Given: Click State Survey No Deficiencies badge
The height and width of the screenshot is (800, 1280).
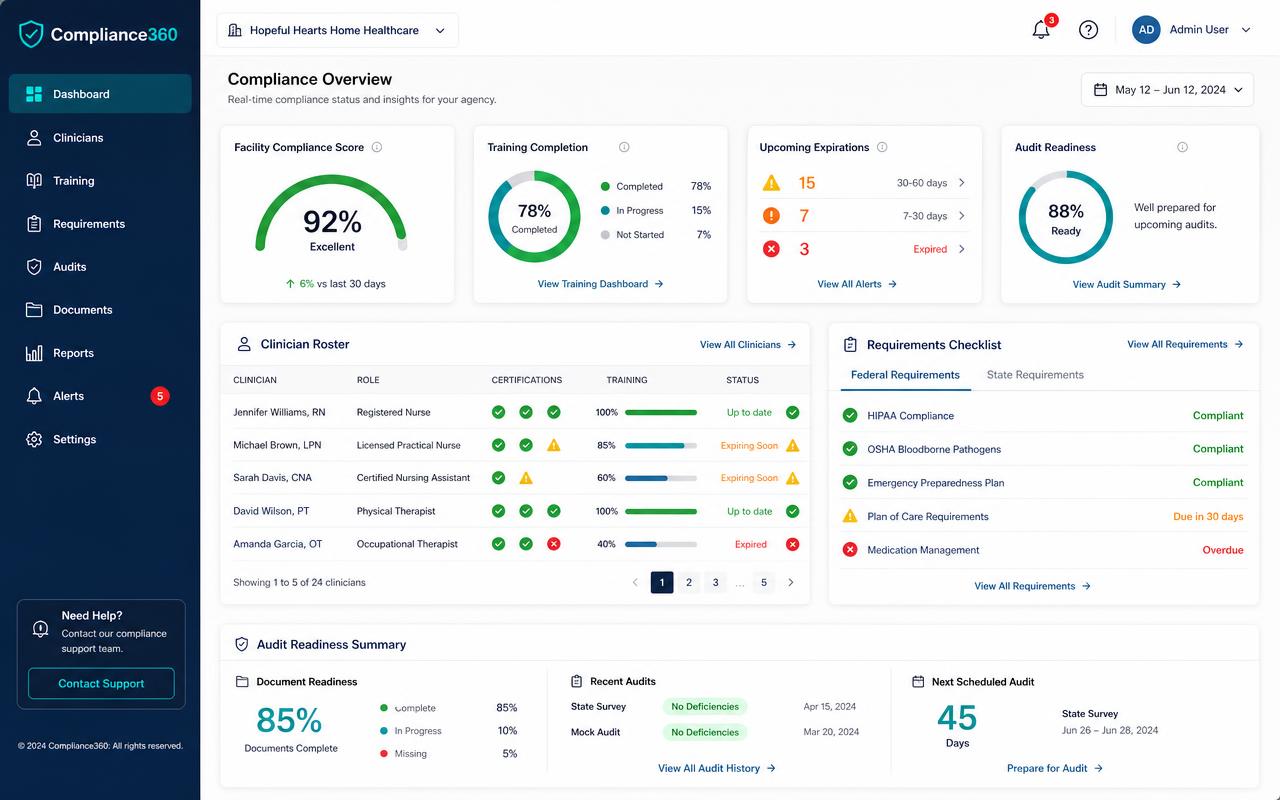Looking at the screenshot, I should pyautogui.click(x=705, y=707).
